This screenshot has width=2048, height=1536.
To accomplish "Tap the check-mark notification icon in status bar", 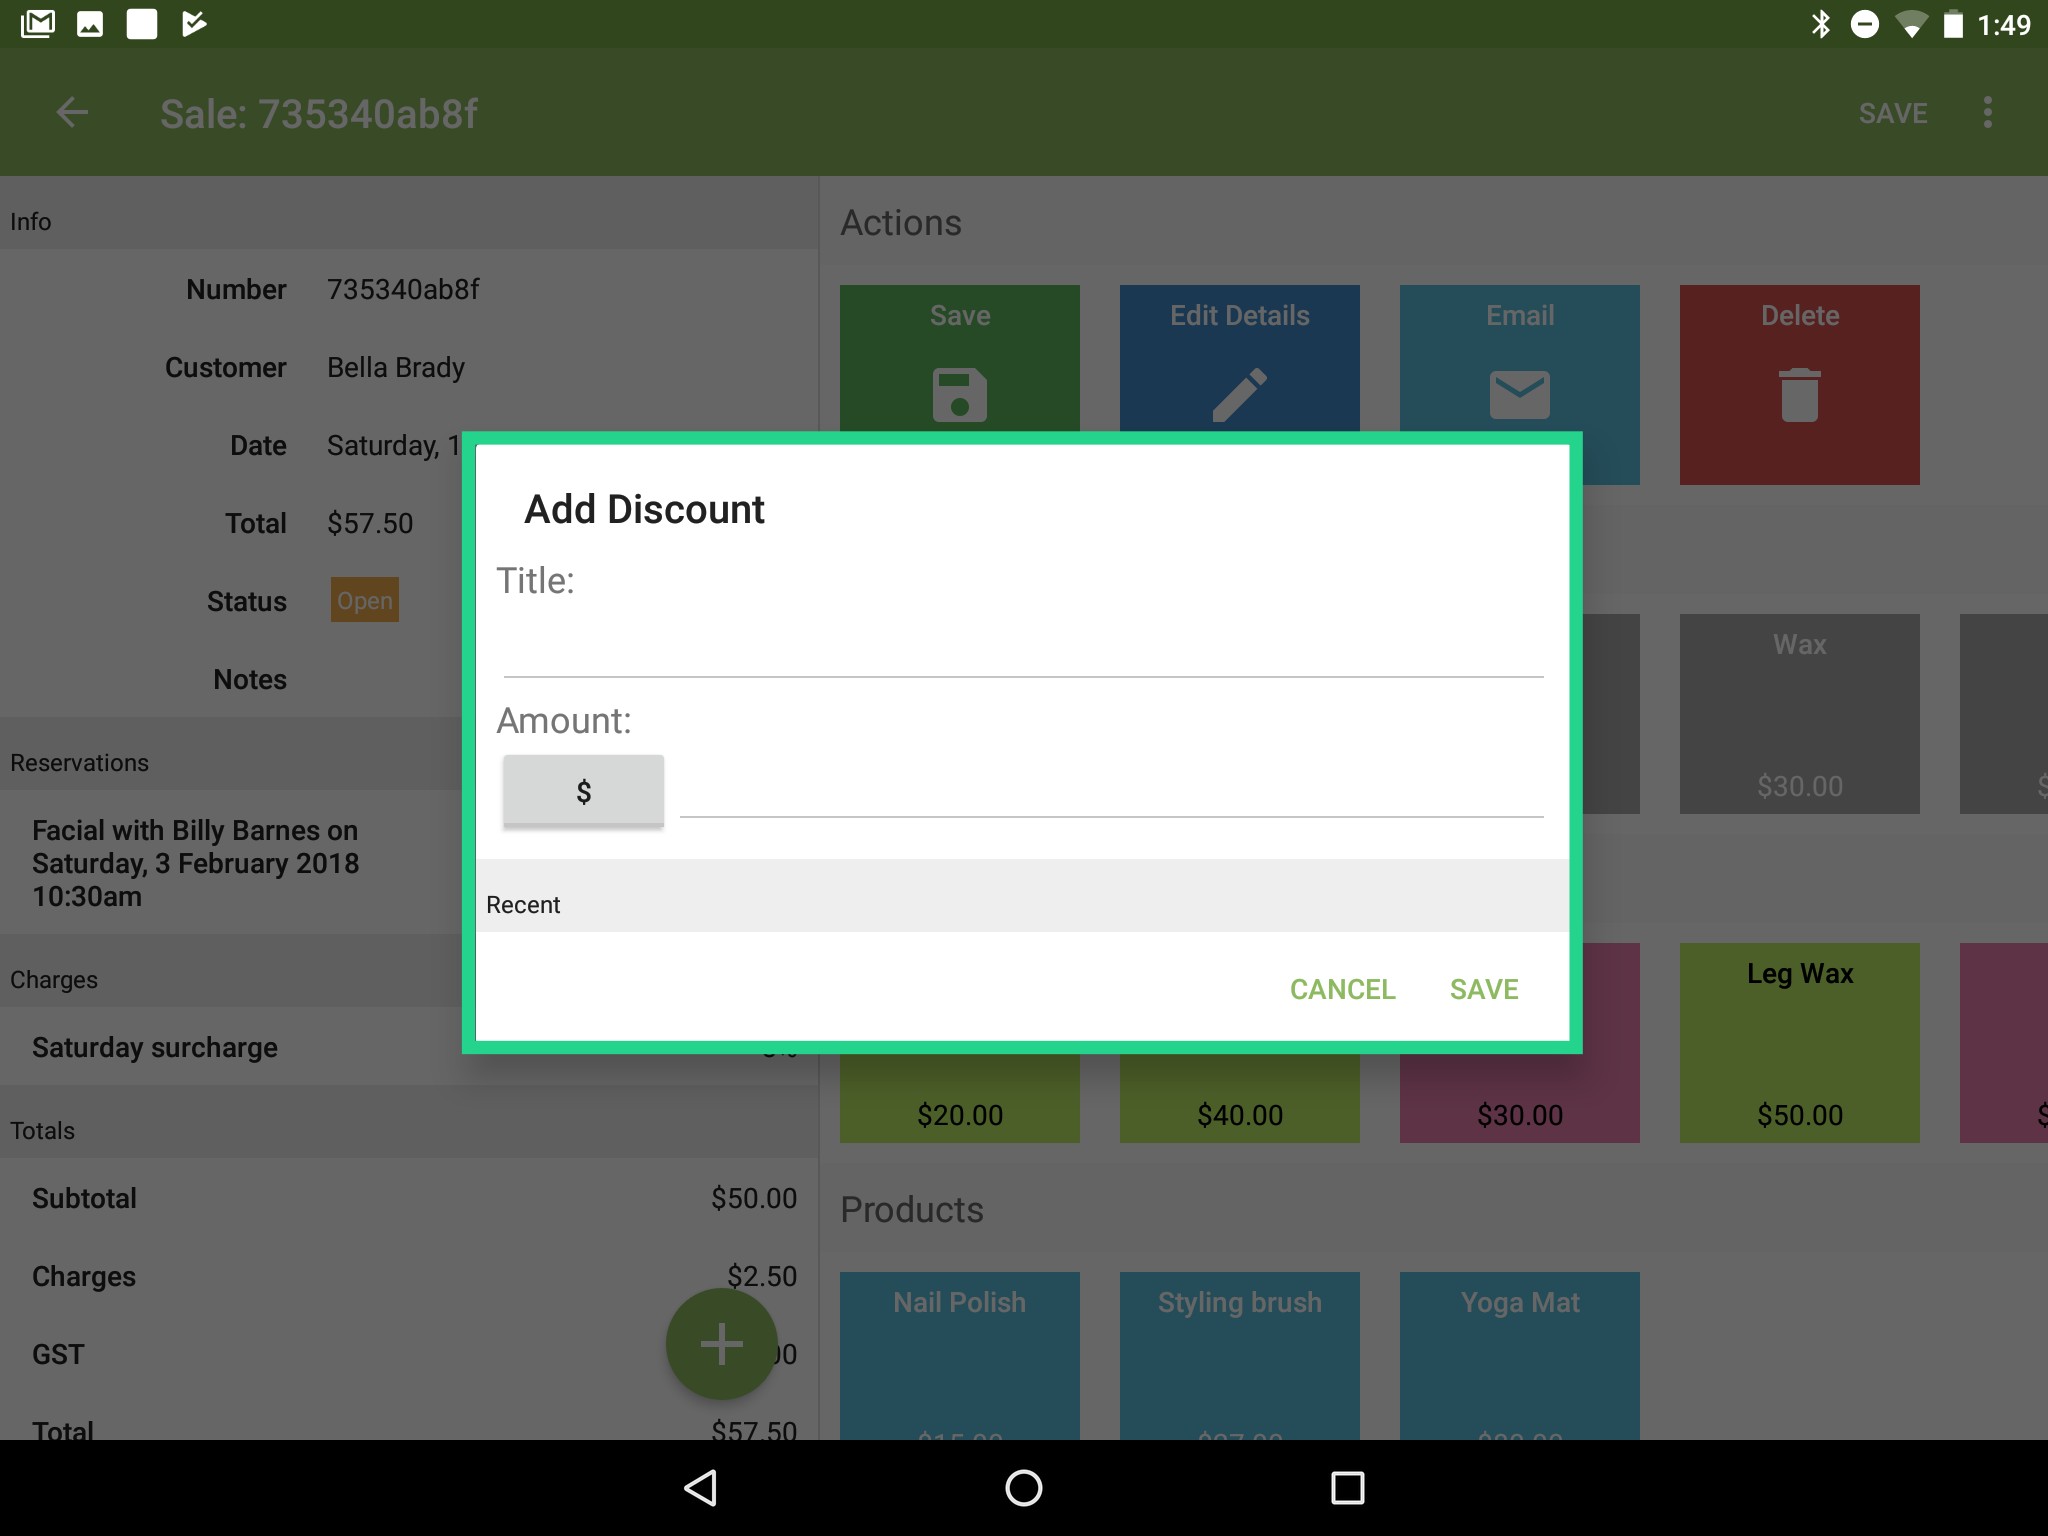I will point(194,24).
